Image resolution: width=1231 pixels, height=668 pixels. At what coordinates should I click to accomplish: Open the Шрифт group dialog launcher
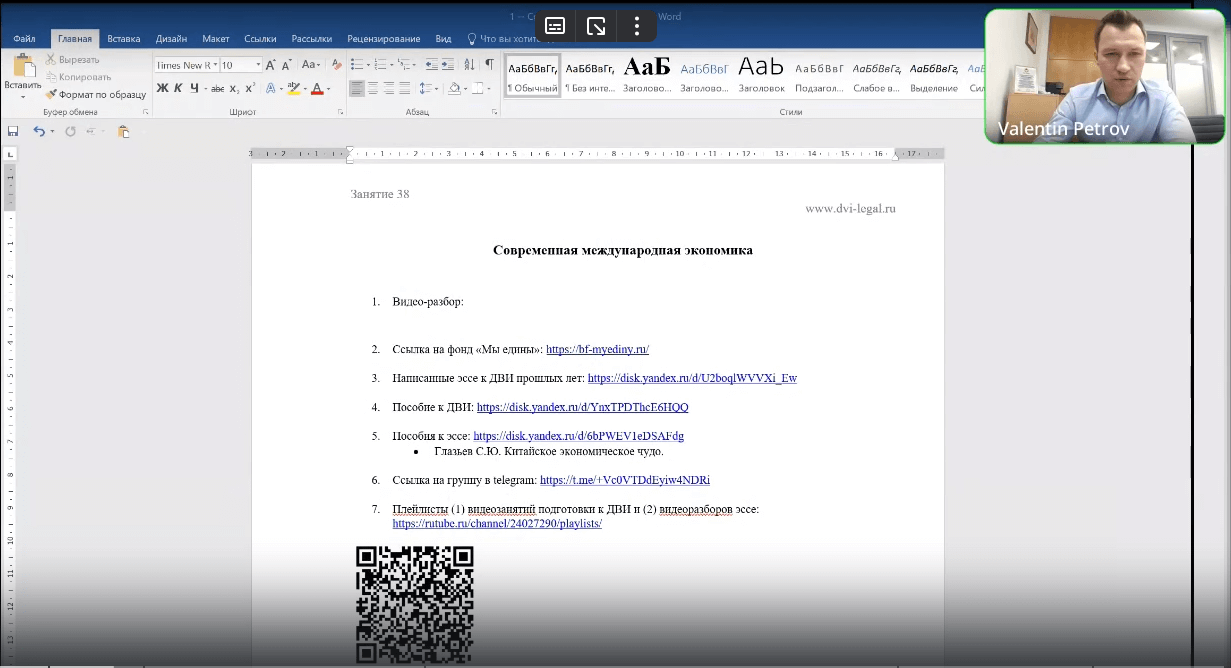tap(340, 113)
